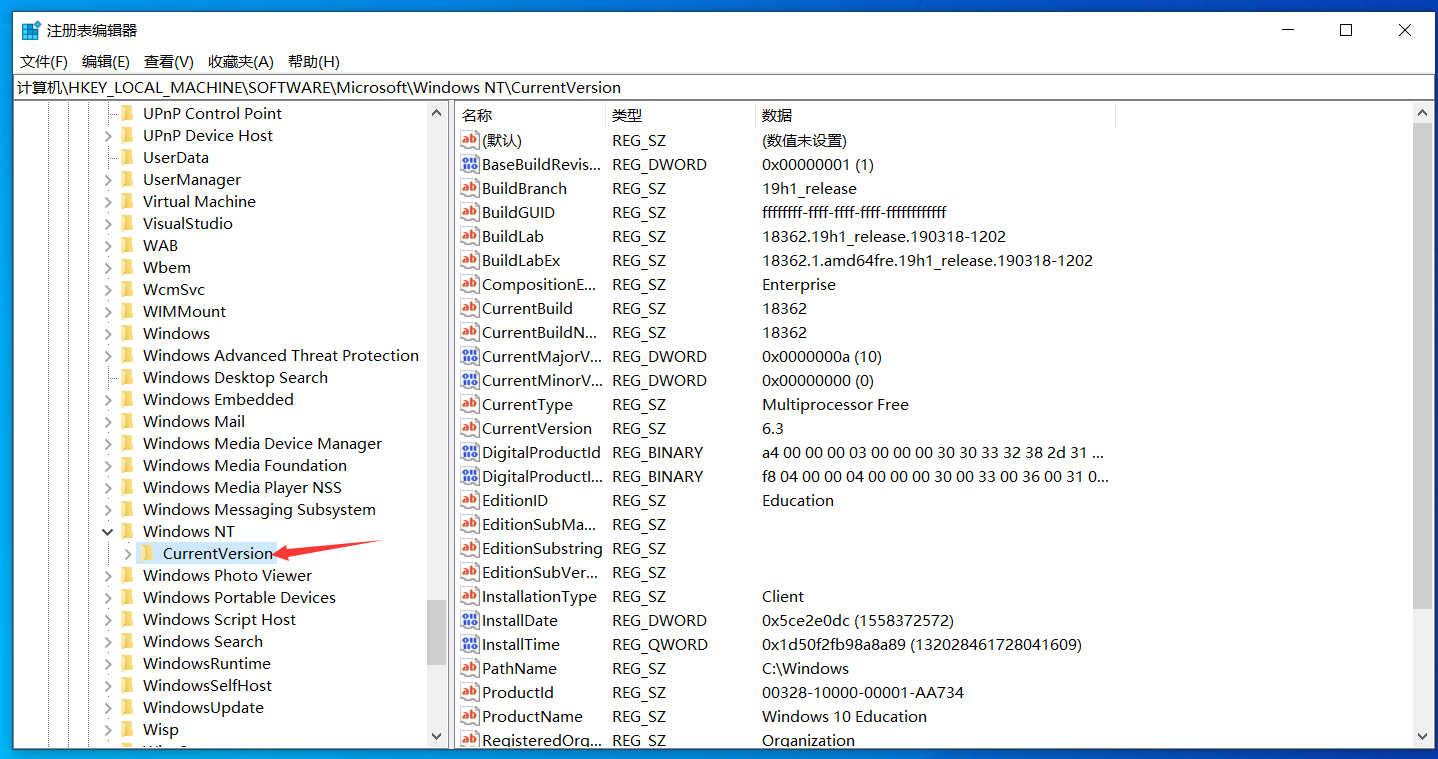
Task: Click the 'Windows 10 Education' data cell
Action: point(844,716)
